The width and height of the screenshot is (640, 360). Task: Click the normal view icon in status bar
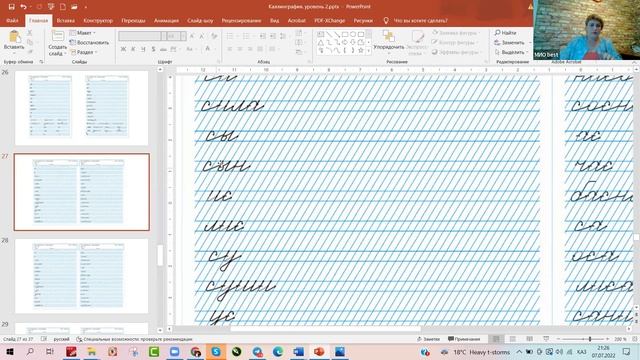tap(496, 339)
